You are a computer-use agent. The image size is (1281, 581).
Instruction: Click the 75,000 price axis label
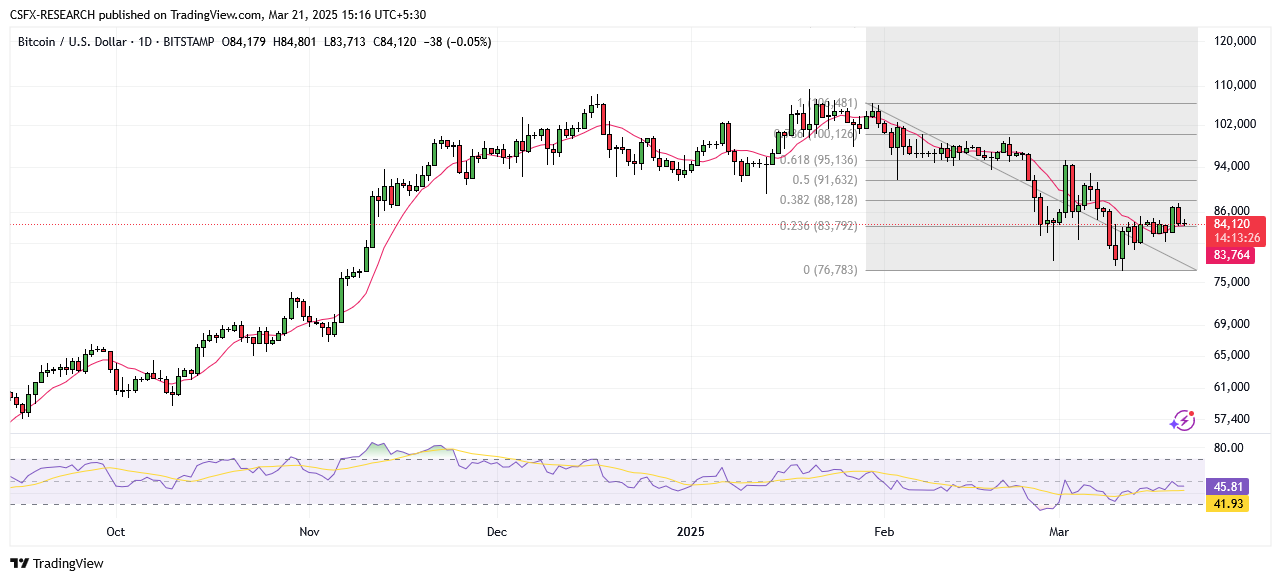[1231, 282]
